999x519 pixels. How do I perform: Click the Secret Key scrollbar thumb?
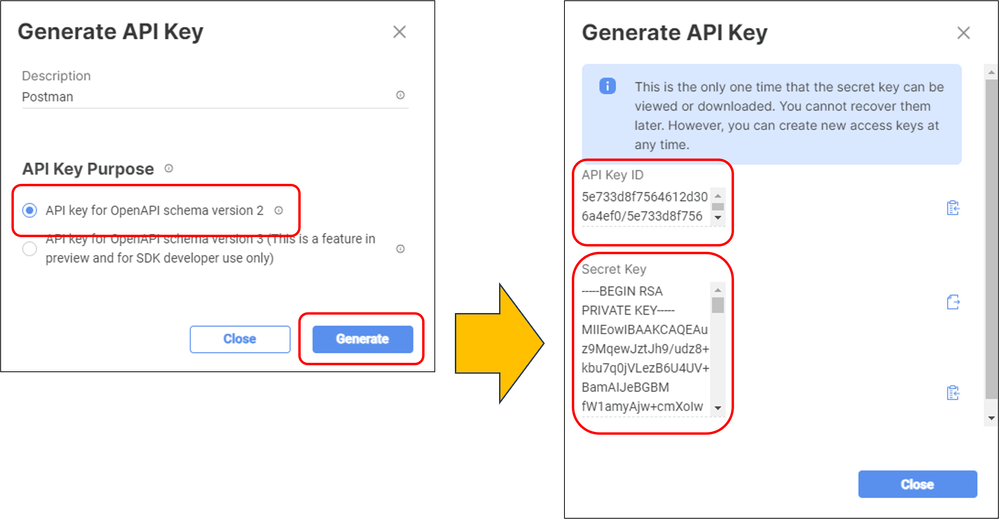click(x=718, y=305)
